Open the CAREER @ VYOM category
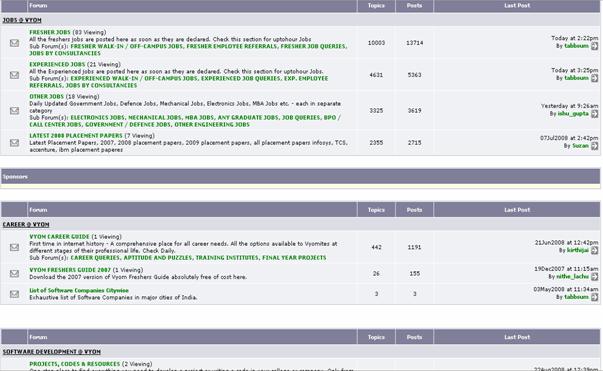This screenshot has height=371, width=603. pos(26,225)
